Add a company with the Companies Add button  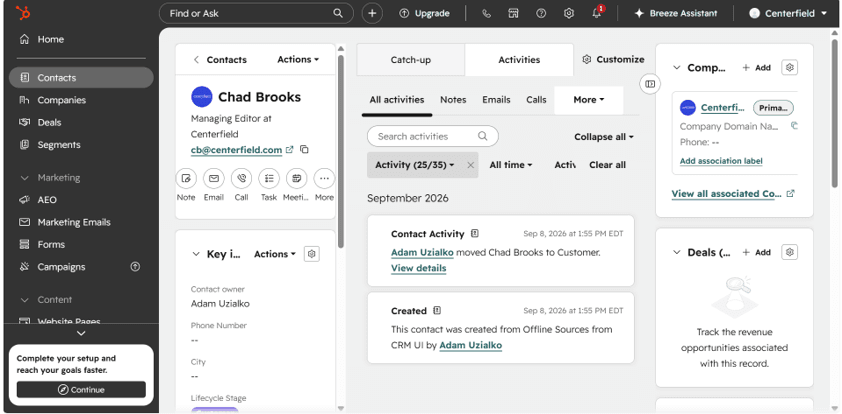point(756,68)
